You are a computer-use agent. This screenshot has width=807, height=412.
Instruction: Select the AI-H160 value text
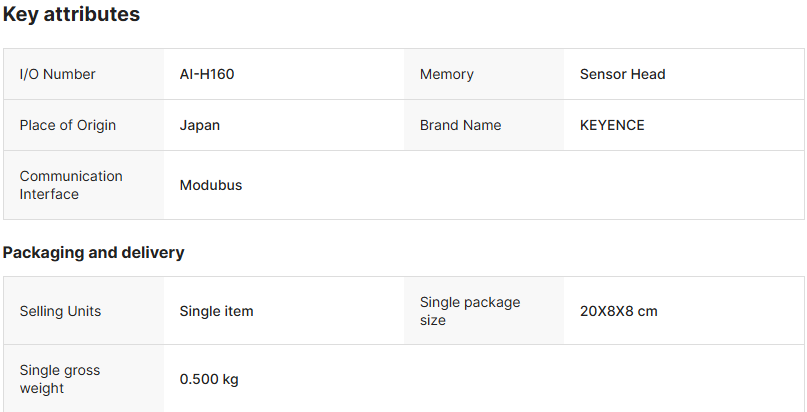coord(207,74)
